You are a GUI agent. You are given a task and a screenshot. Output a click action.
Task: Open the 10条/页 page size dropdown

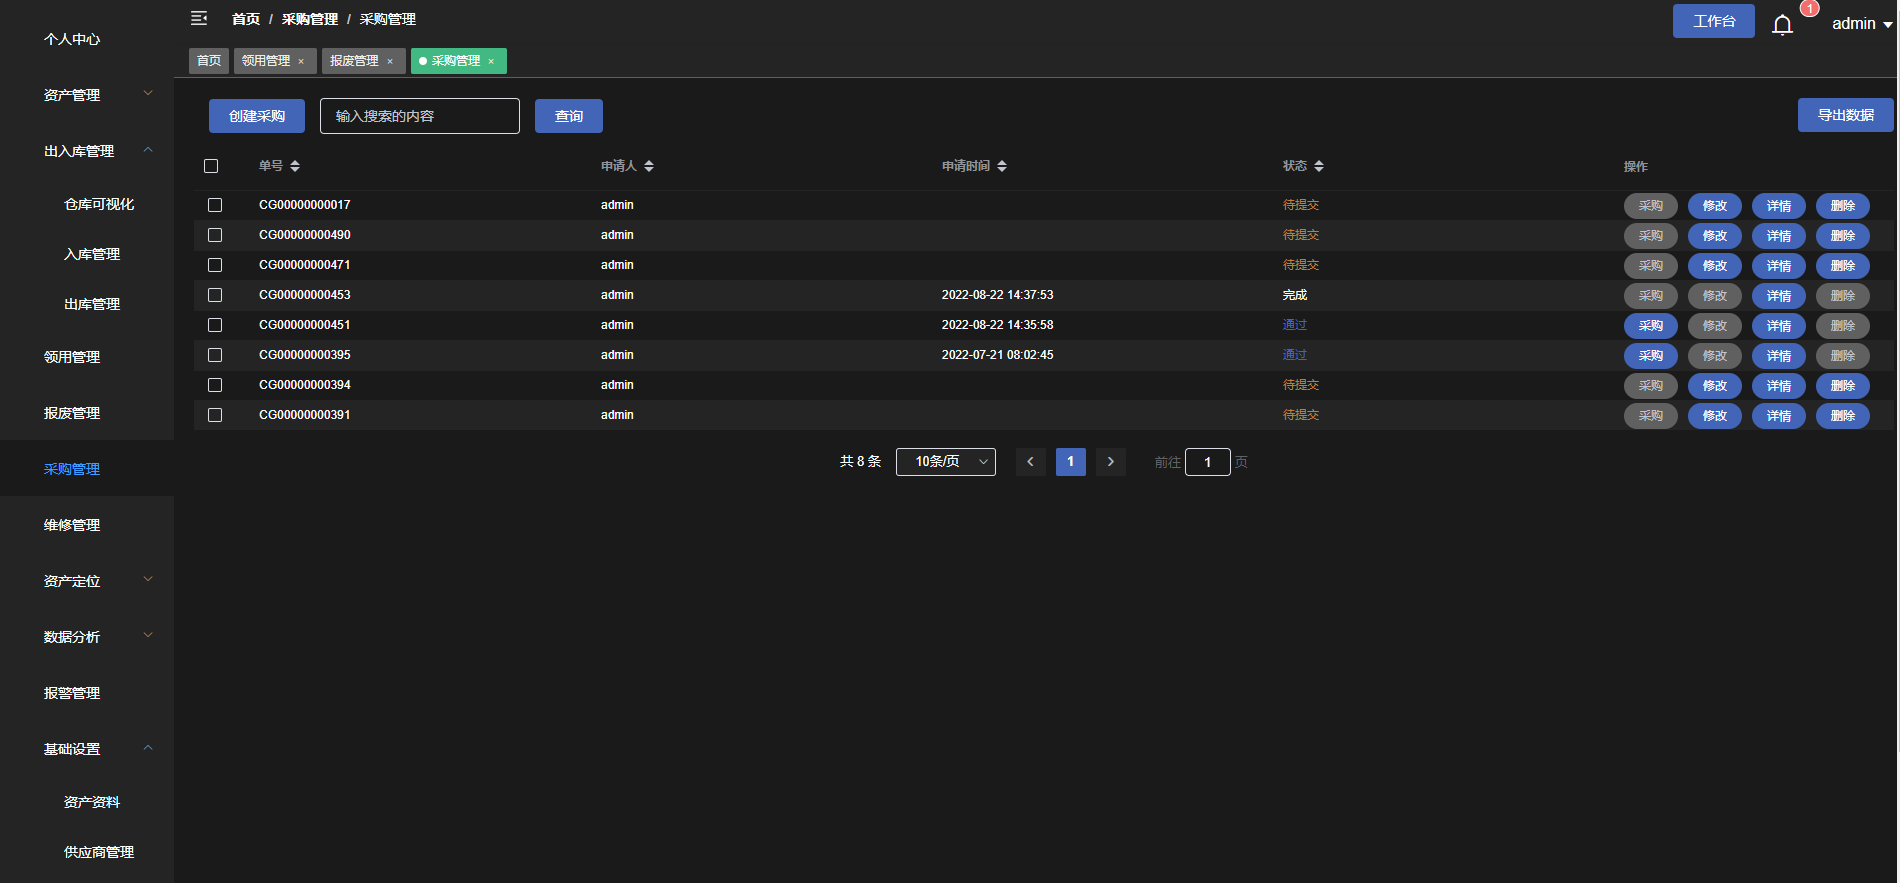coord(946,462)
